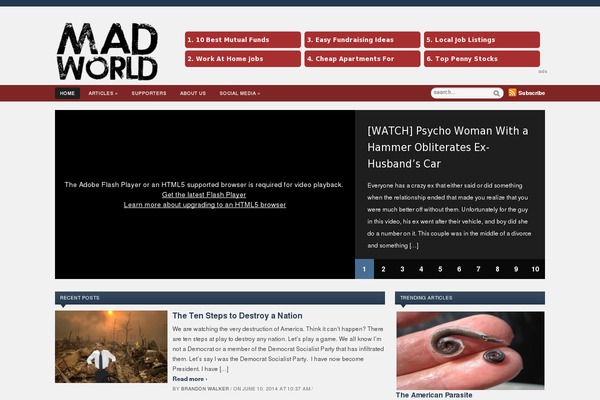Click Learn more about upgrading HTML5 browser
Viewport: 600px width, 400px height.
205,205
